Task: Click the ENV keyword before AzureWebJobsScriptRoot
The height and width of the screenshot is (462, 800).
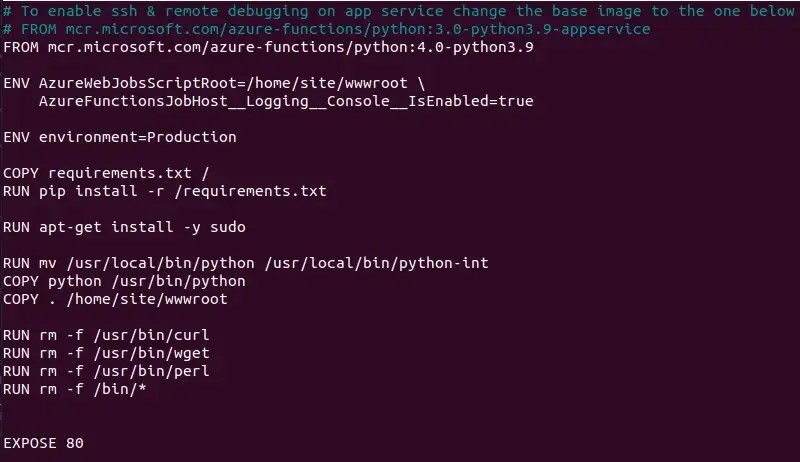Action: pos(16,83)
